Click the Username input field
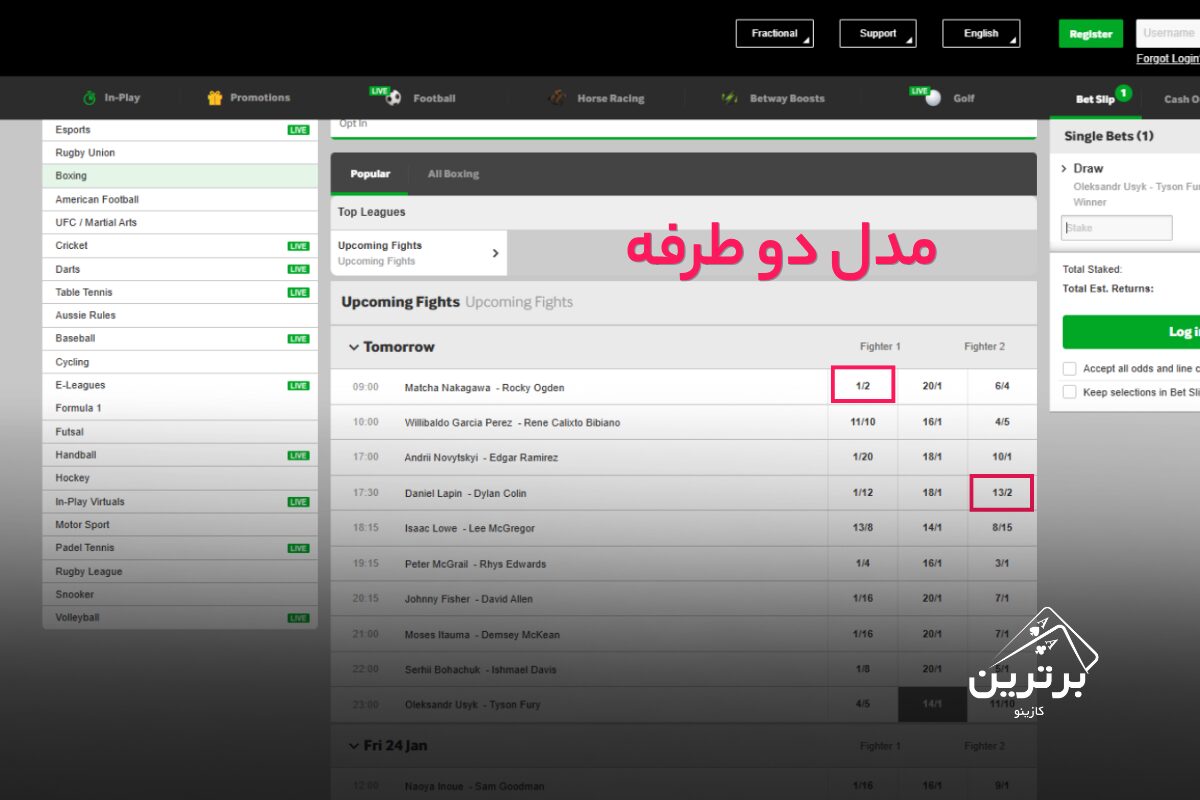 point(1168,33)
